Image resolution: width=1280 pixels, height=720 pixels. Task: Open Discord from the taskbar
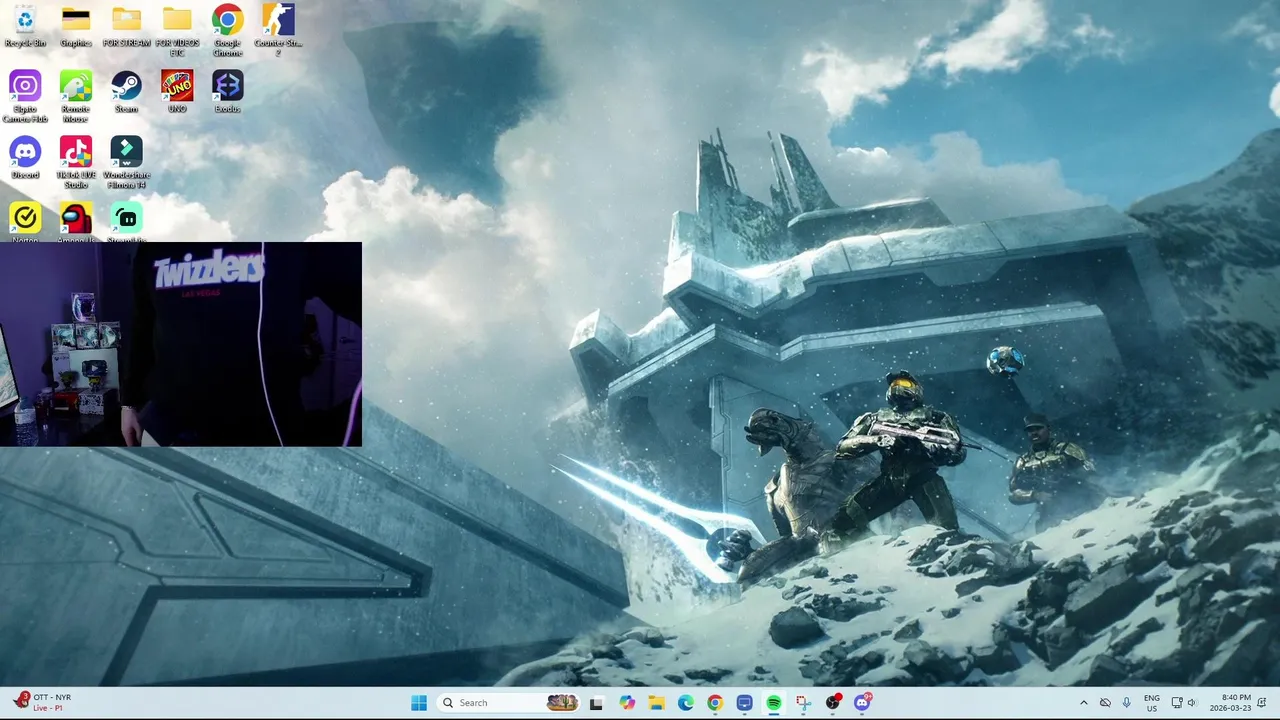coord(862,703)
